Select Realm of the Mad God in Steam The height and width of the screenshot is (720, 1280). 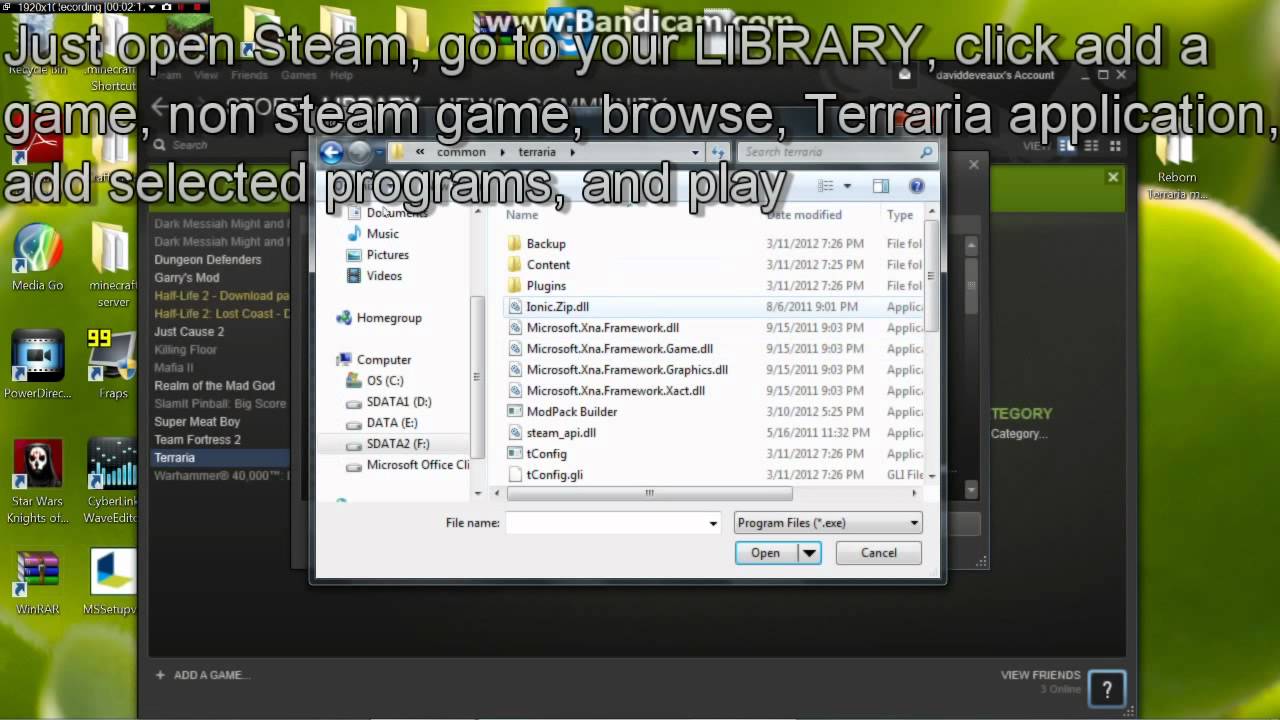(214, 386)
